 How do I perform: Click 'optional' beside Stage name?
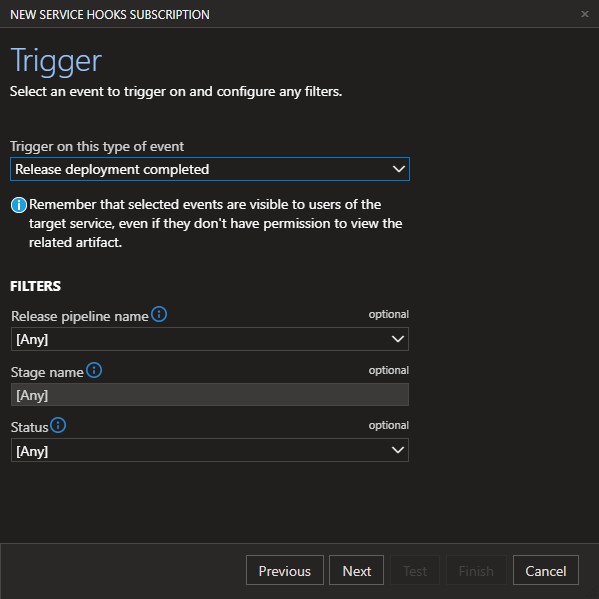[x=389, y=370]
